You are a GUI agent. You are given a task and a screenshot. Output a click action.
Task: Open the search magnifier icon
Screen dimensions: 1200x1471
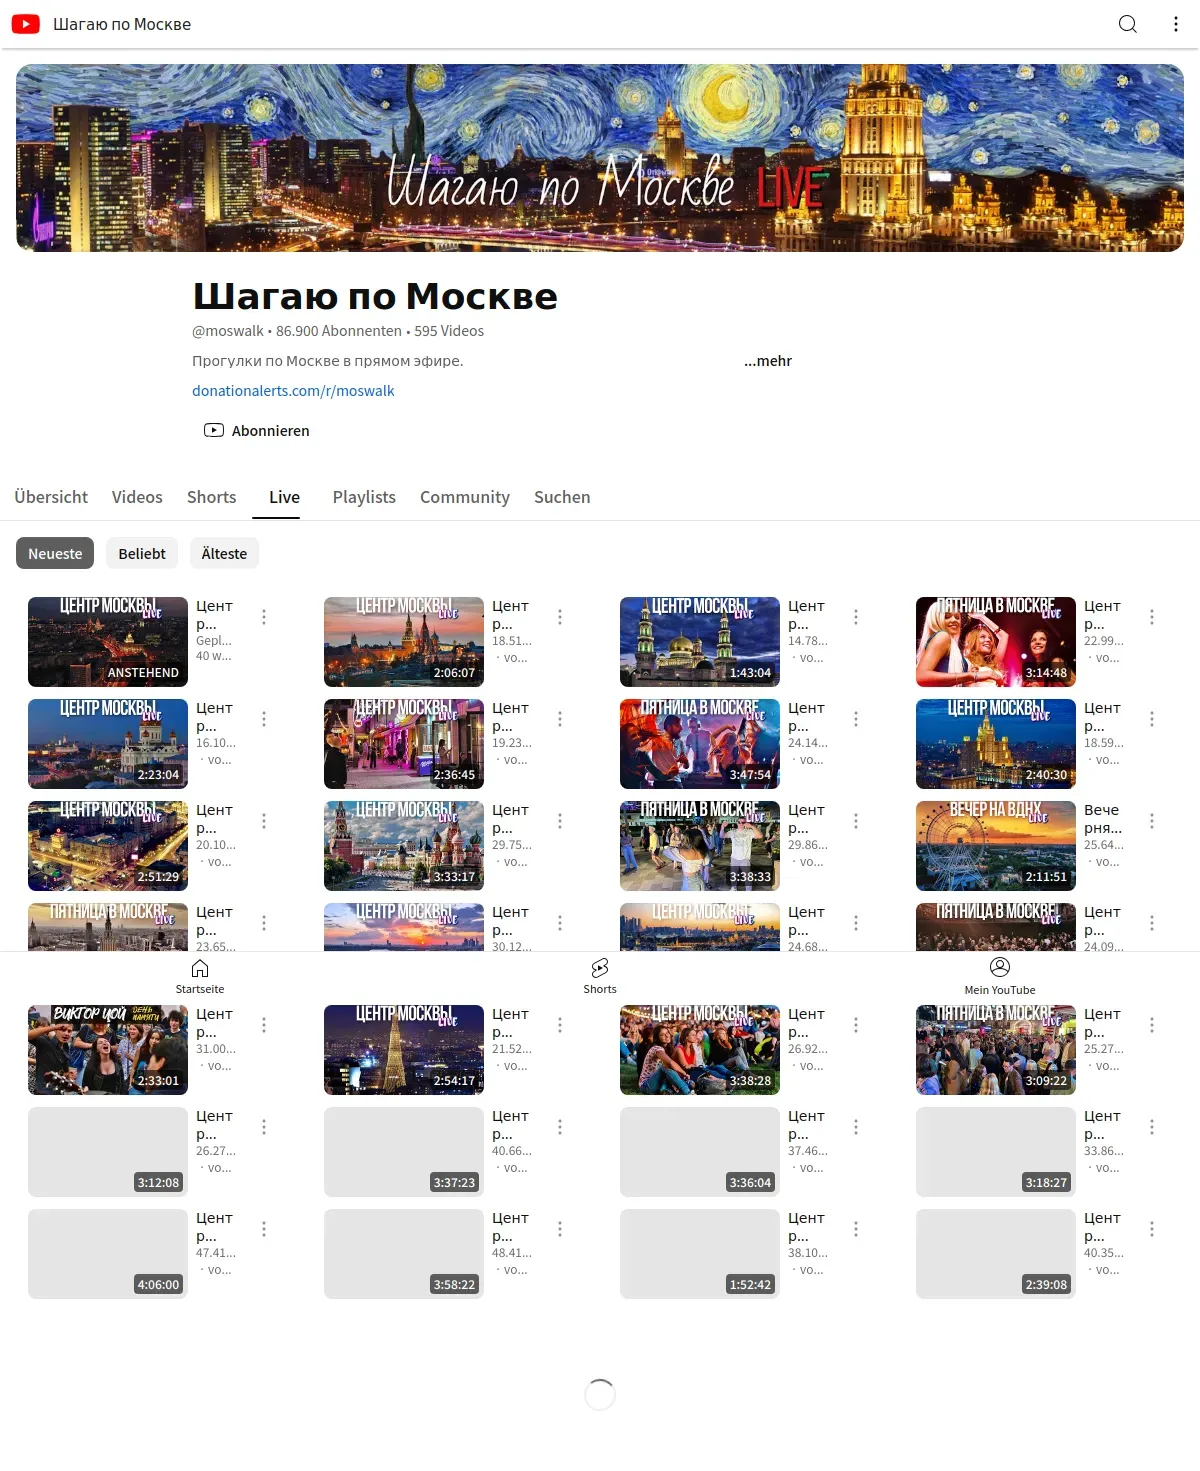[x=1127, y=24]
